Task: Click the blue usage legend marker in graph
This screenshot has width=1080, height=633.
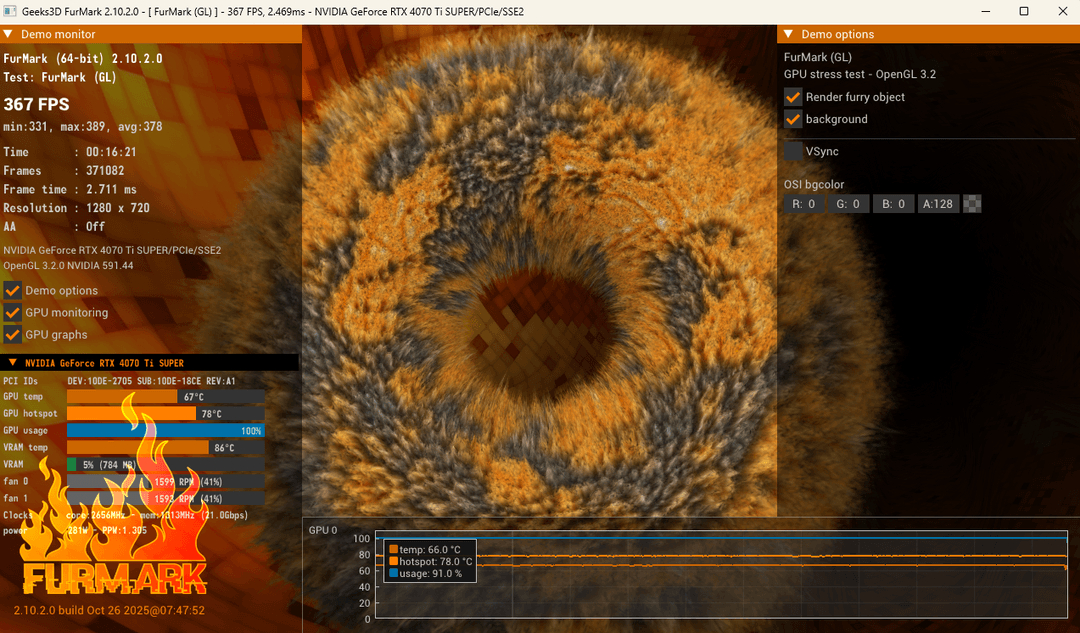Action: [x=394, y=573]
